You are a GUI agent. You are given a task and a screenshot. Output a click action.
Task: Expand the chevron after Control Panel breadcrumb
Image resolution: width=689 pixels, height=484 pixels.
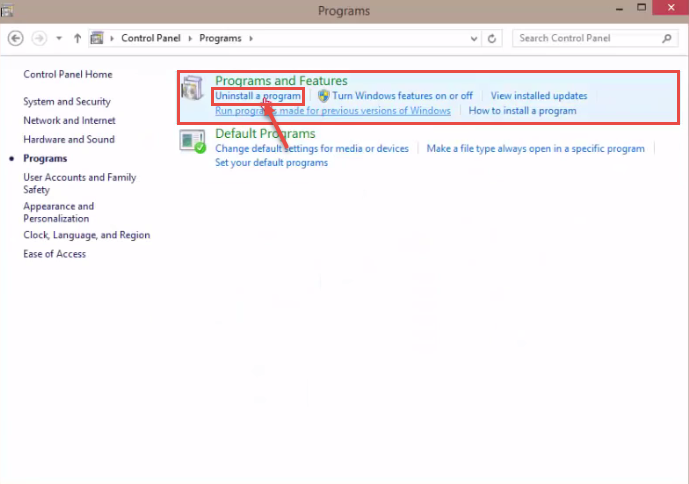(190, 38)
